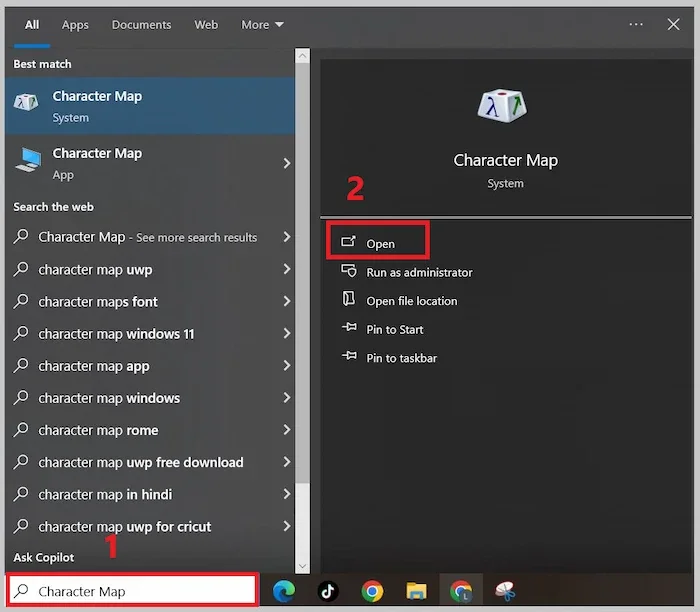Open Microsoft Edge from the taskbar
The width and height of the screenshot is (700, 612).
click(x=284, y=591)
